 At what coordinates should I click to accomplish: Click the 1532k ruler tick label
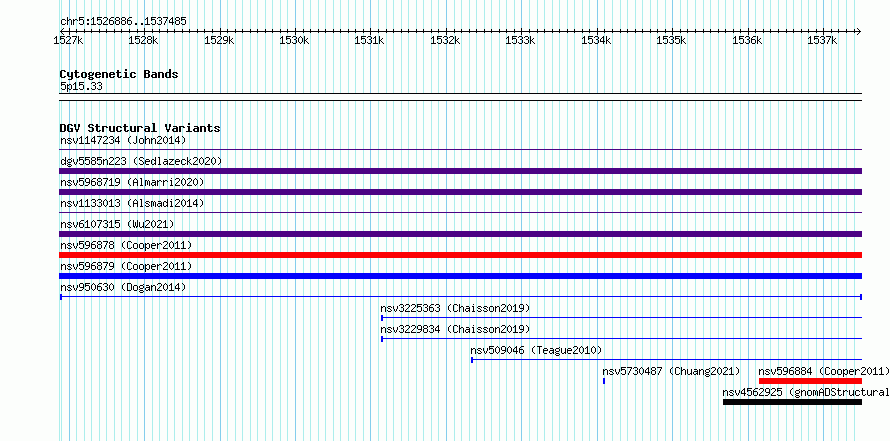click(446, 41)
